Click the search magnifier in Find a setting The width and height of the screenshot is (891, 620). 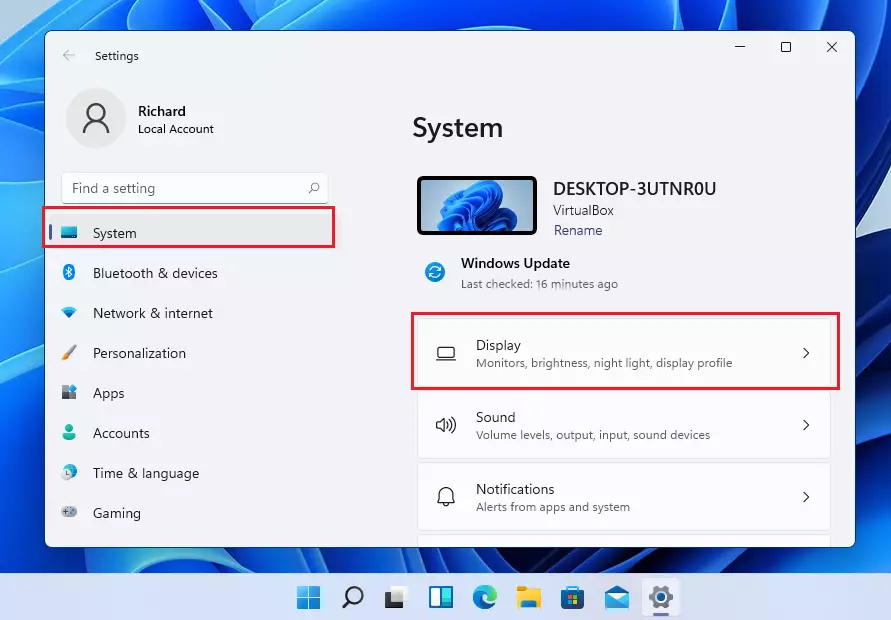point(314,188)
